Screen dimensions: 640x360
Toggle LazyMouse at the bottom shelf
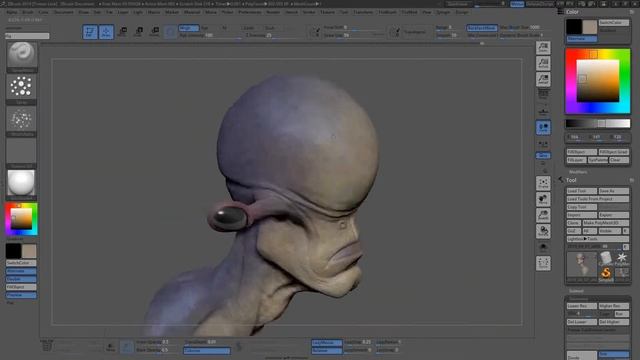pyautogui.click(x=327, y=343)
